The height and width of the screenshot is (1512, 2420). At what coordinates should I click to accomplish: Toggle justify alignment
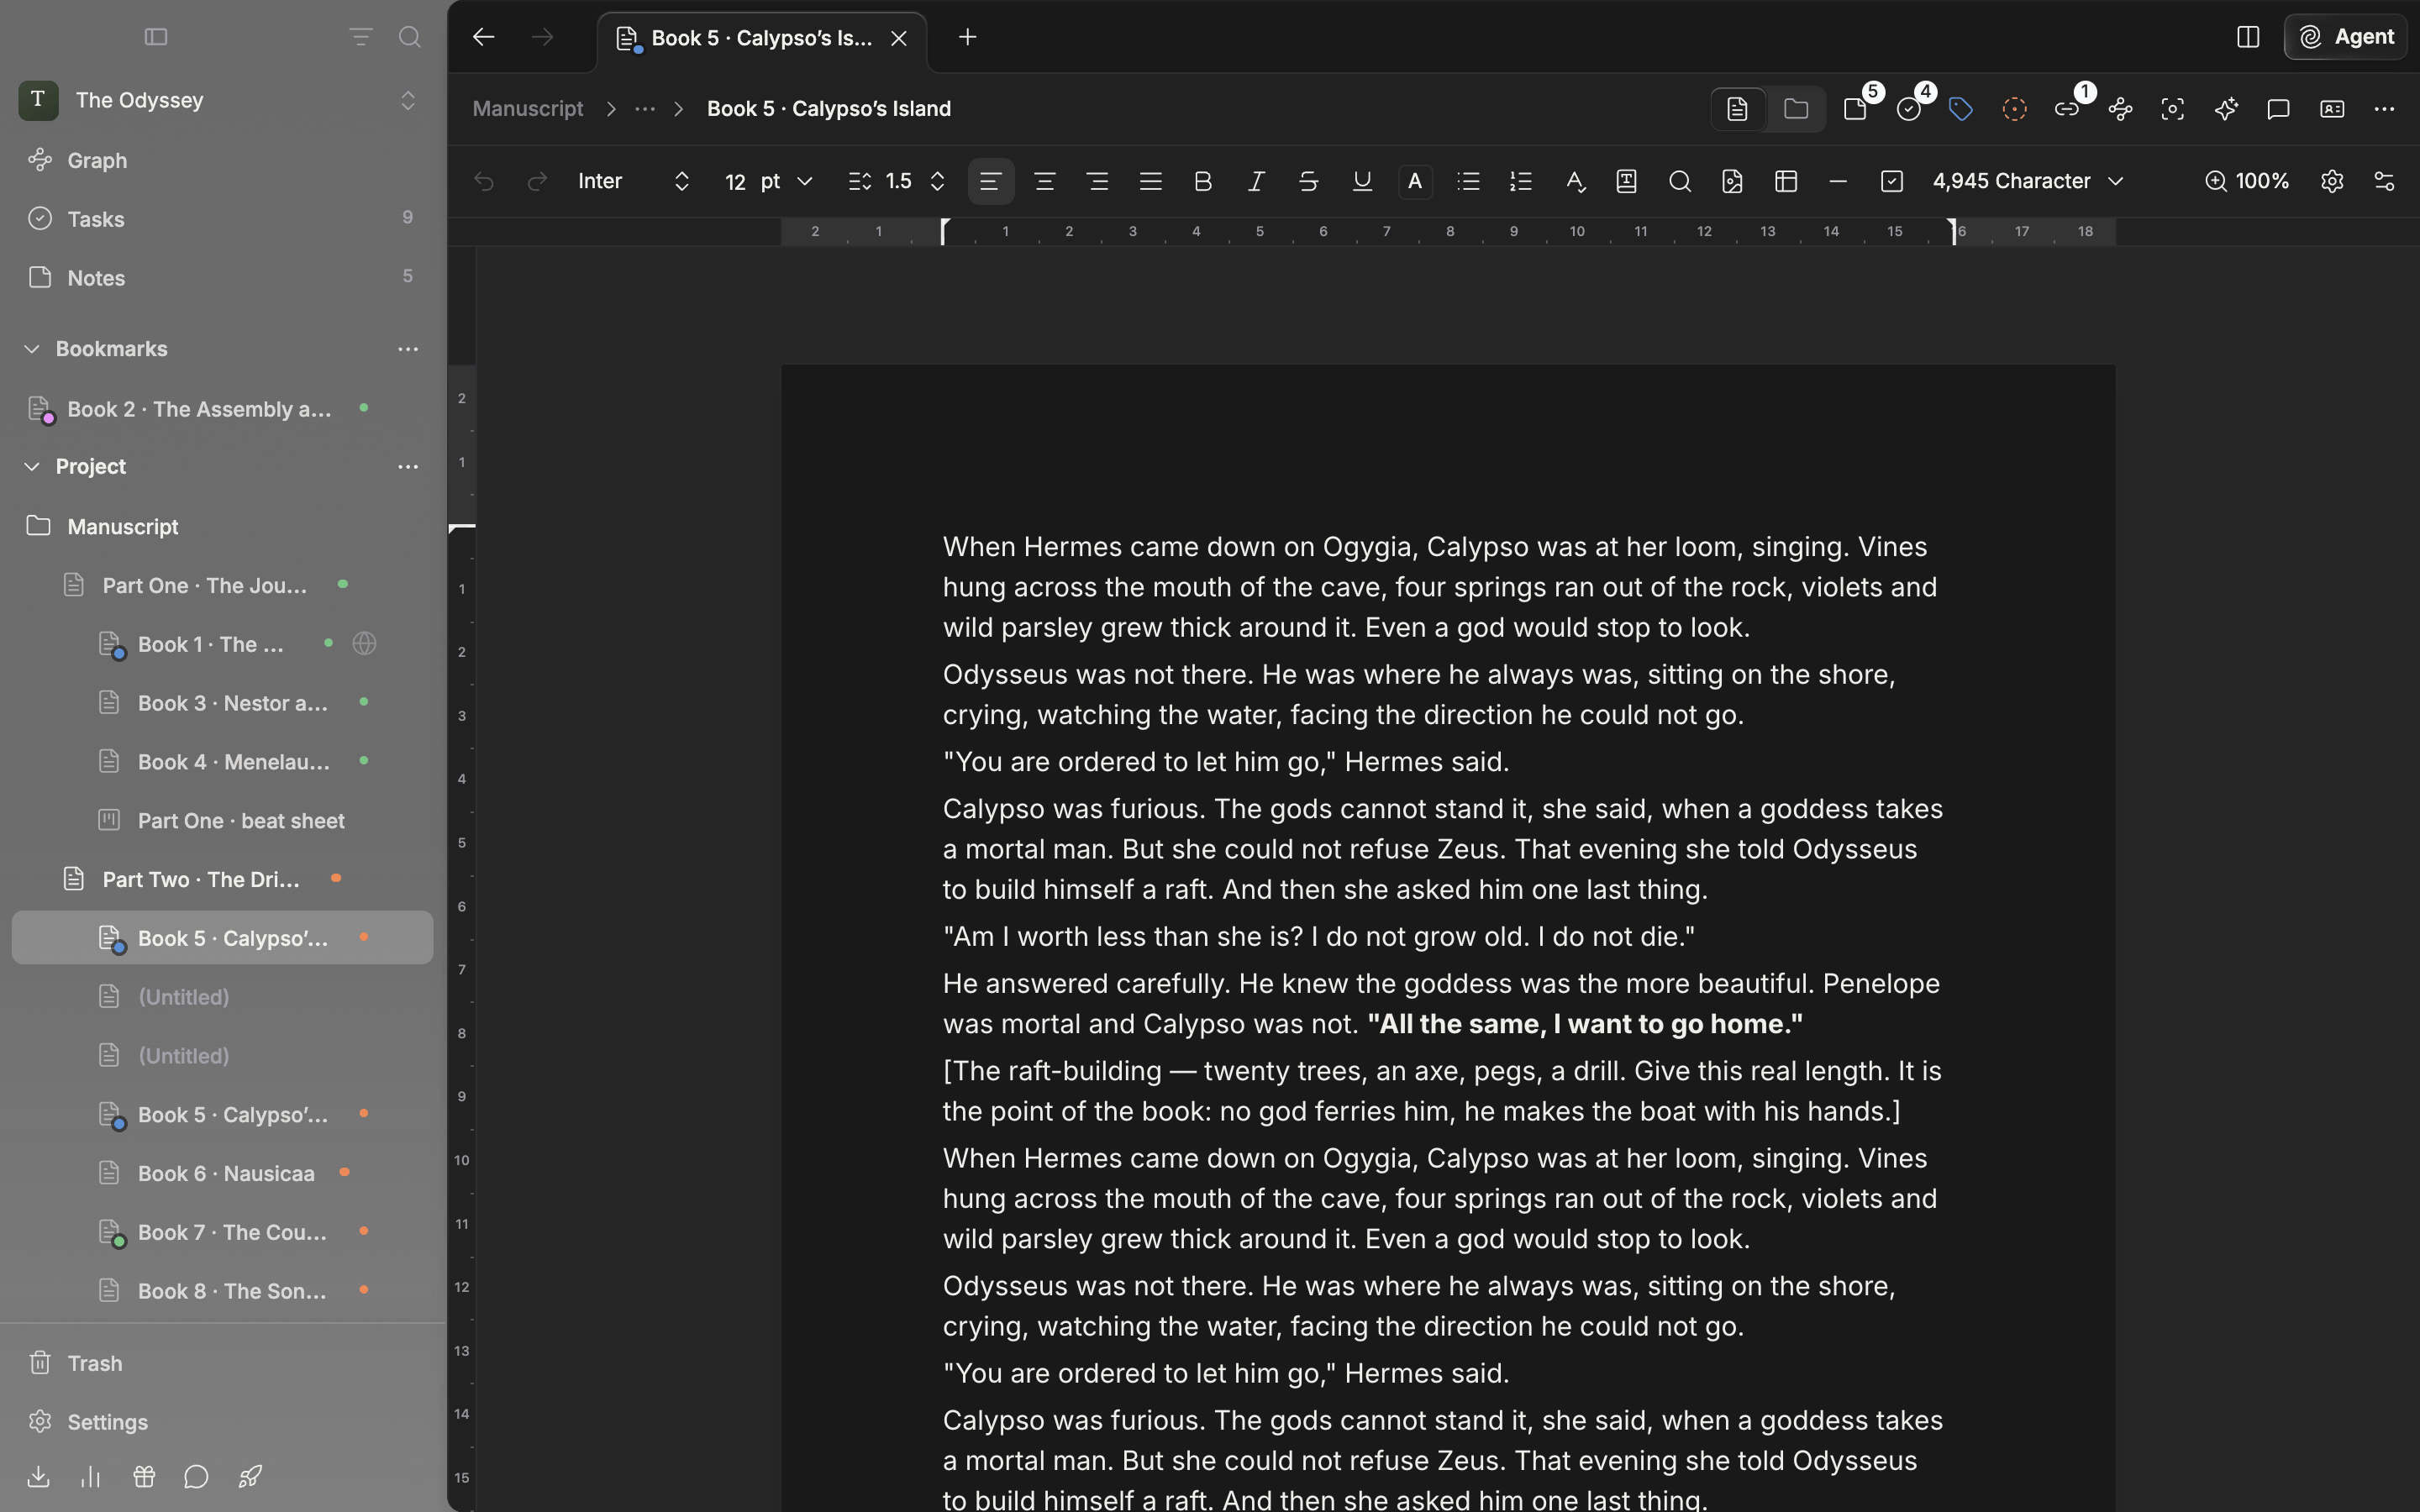[x=1150, y=181]
